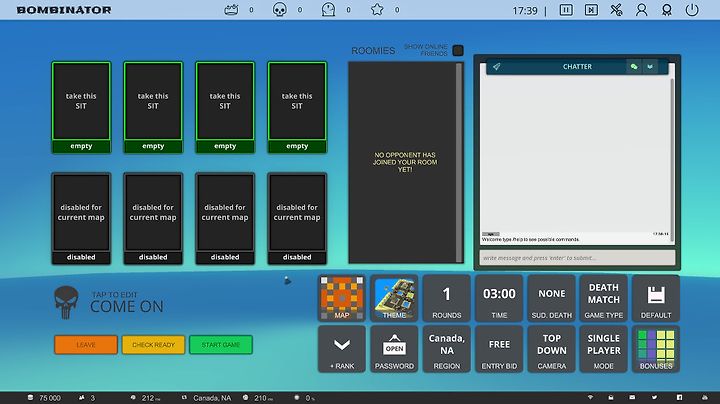Click the skull avatar beside room name

click(x=66, y=302)
